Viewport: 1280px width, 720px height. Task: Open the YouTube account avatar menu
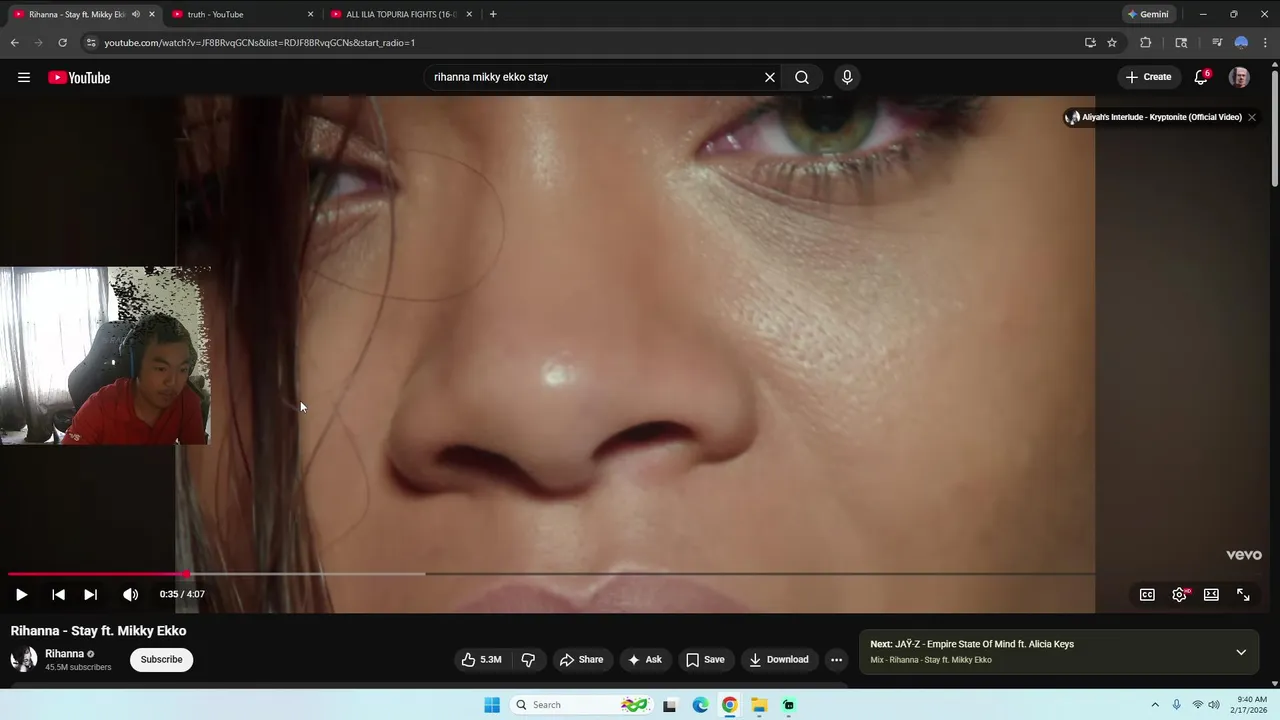pyautogui.click(x=1239, y=77)
